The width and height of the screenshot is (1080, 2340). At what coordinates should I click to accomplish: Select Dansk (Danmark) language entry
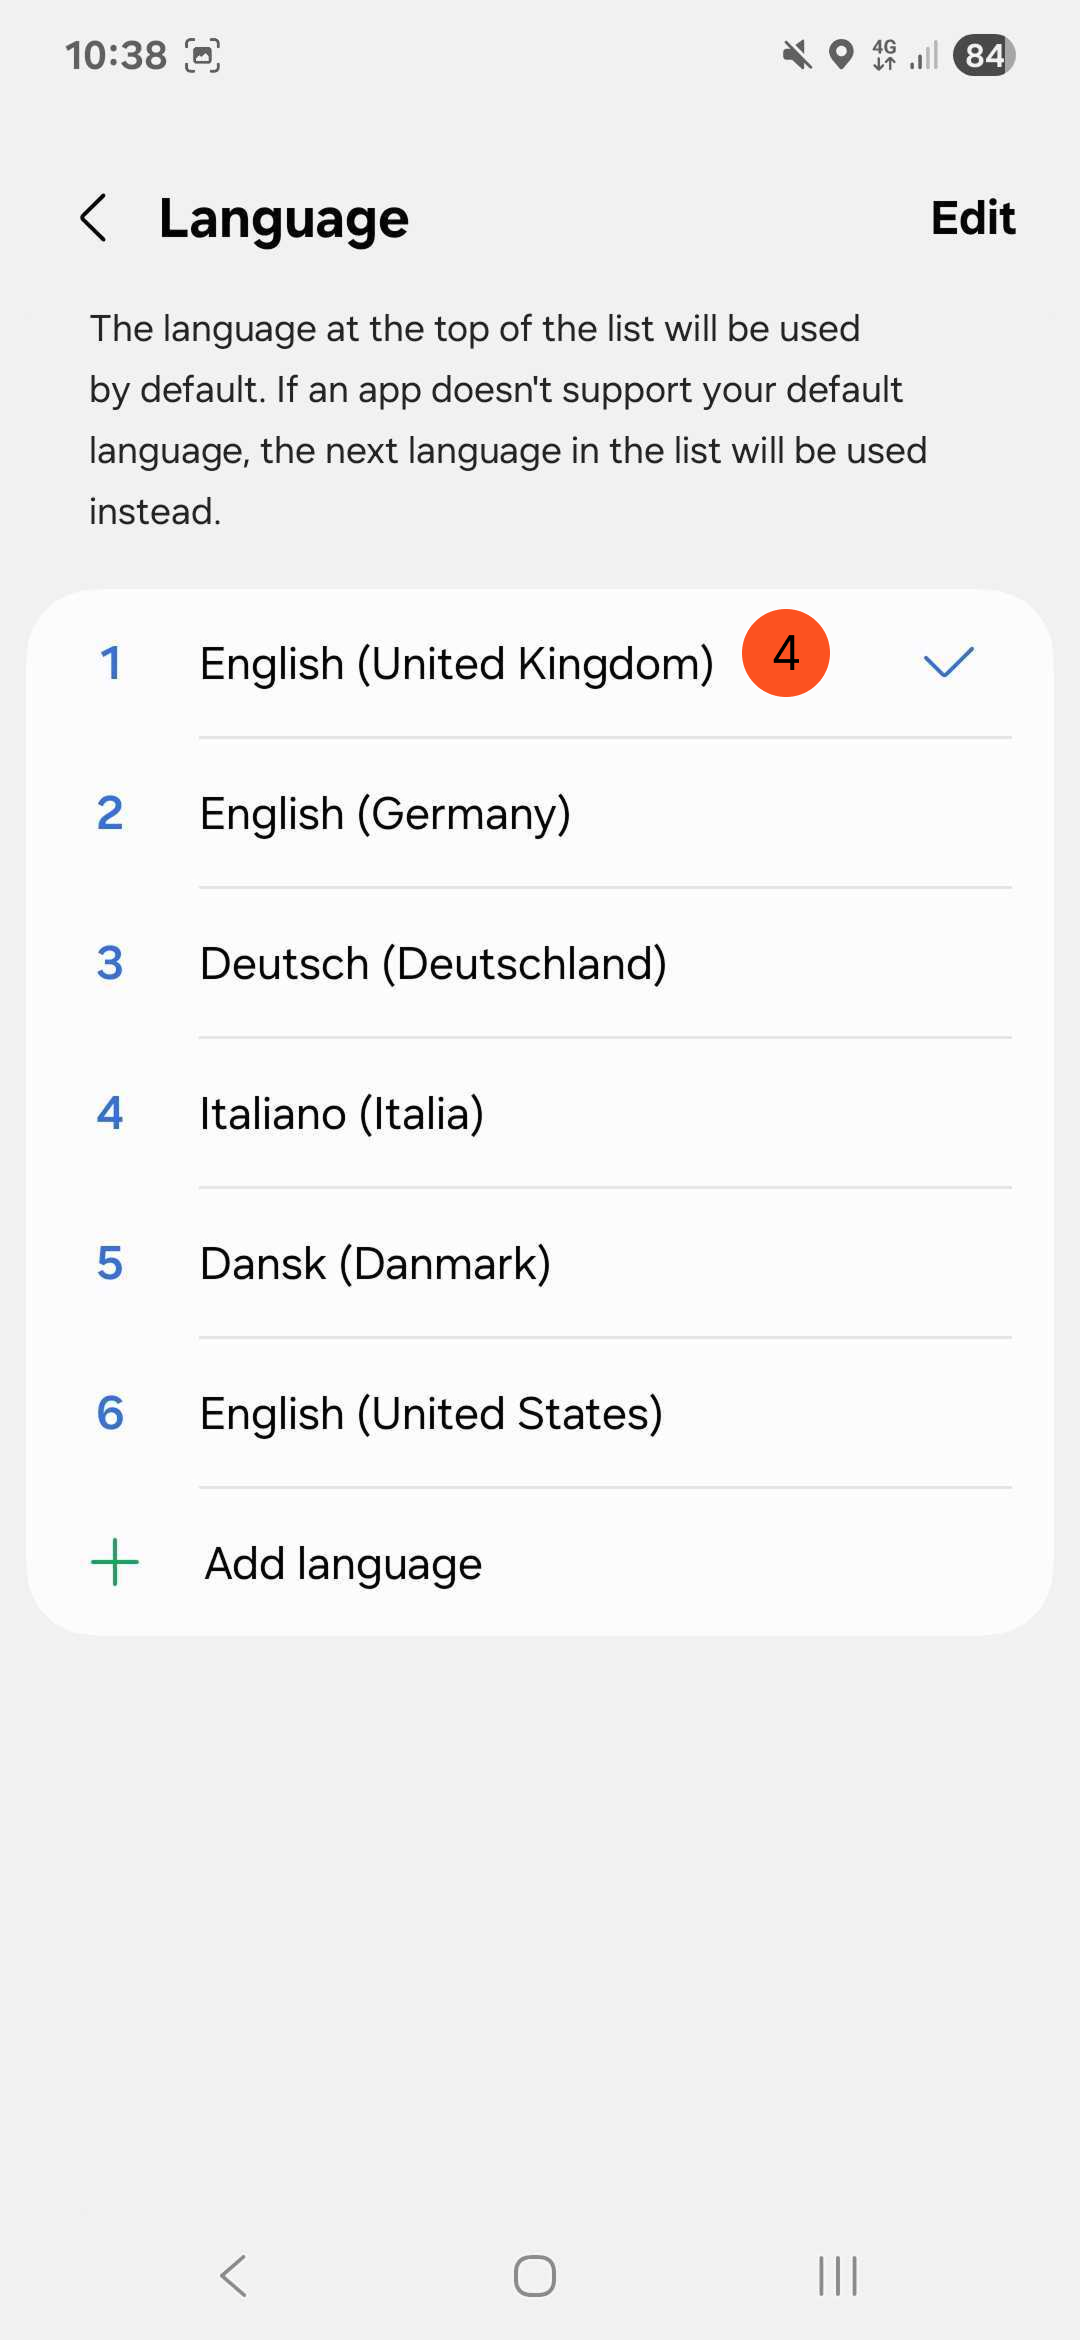coord(375,1264)
